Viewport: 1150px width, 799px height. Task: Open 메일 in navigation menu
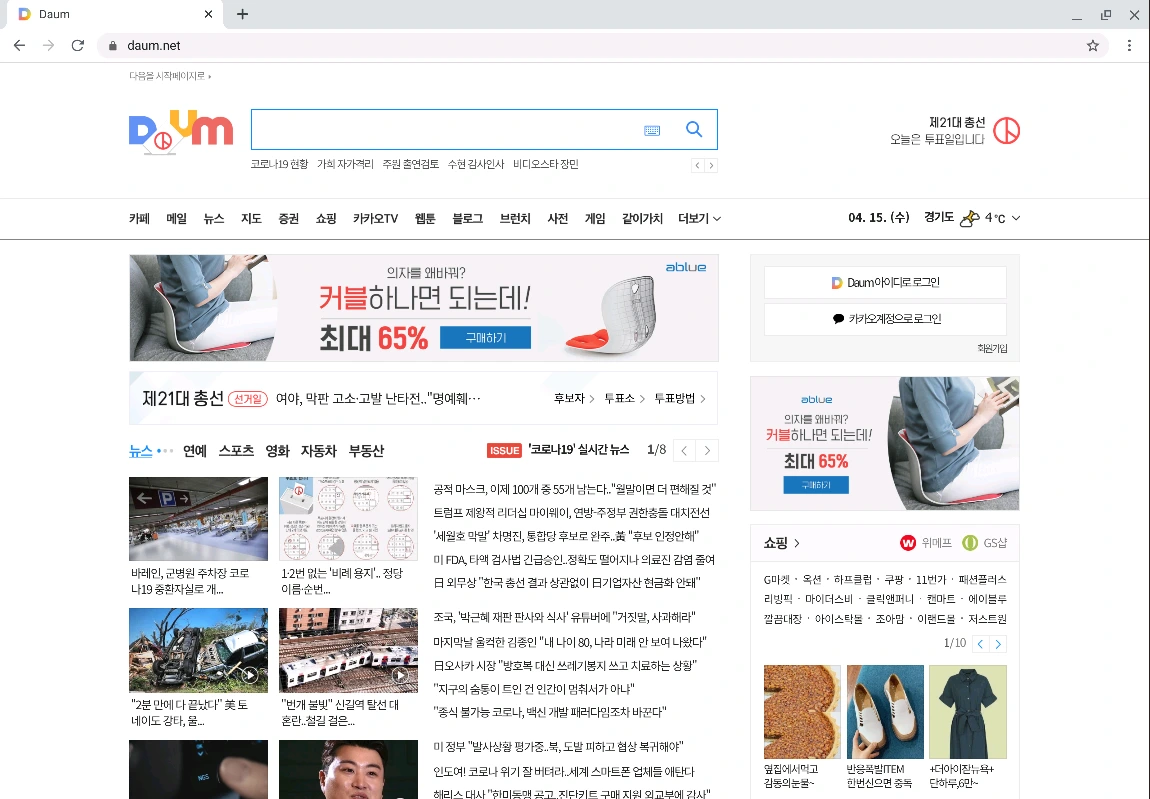pos(177,219)
